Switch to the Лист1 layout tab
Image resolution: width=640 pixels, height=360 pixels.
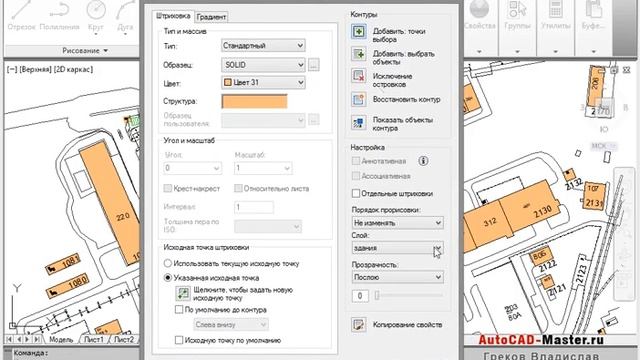[x=93, y=339]
